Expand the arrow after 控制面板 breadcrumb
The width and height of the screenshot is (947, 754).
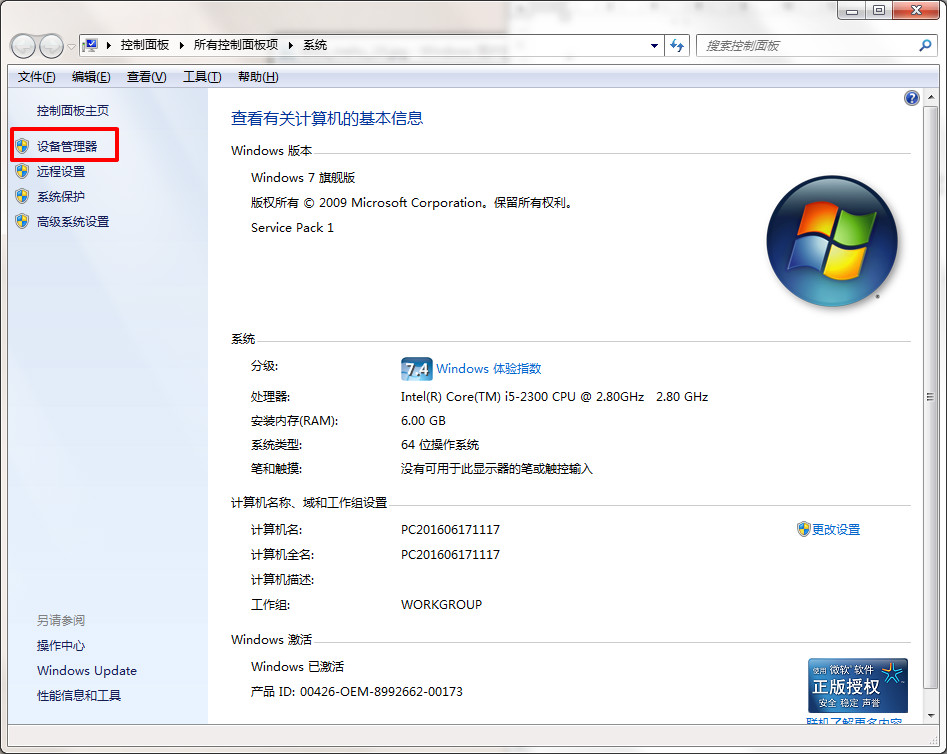click(181, 45)
